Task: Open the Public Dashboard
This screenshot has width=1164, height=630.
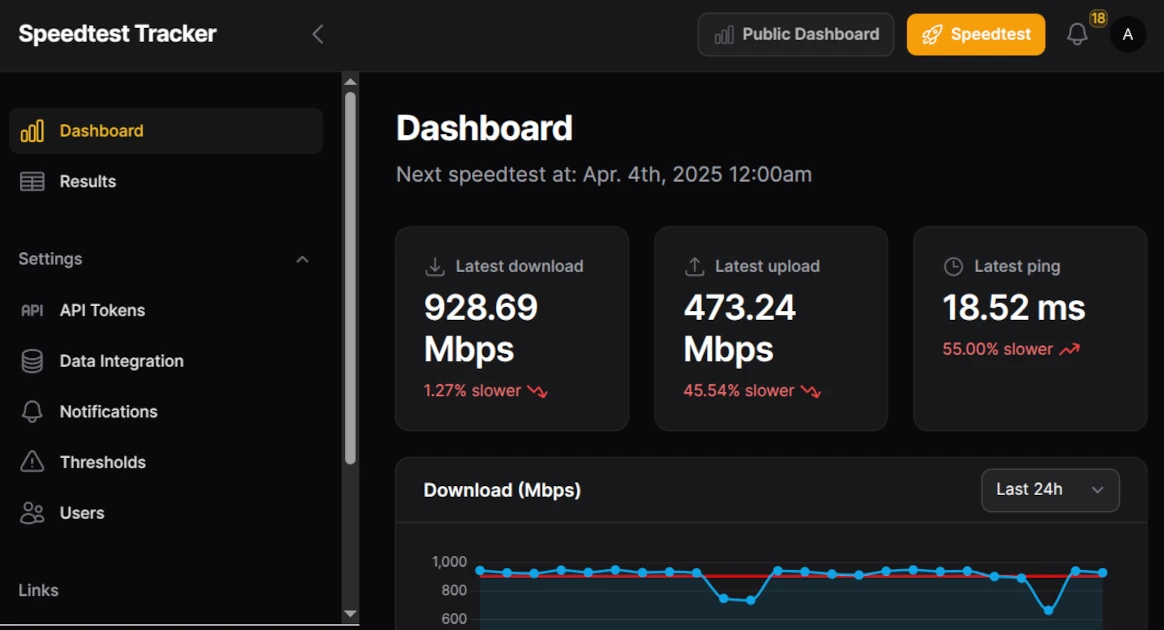Action: pos(795,34)
